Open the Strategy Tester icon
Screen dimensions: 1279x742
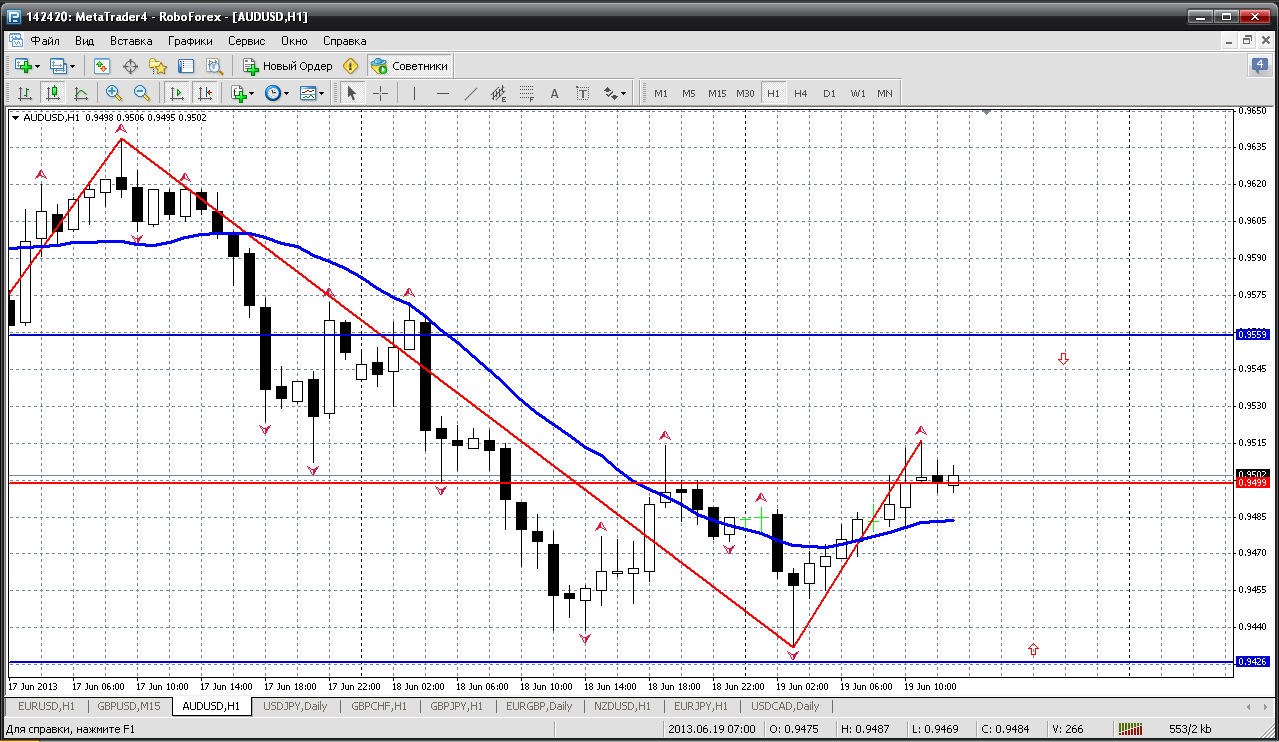214,66
